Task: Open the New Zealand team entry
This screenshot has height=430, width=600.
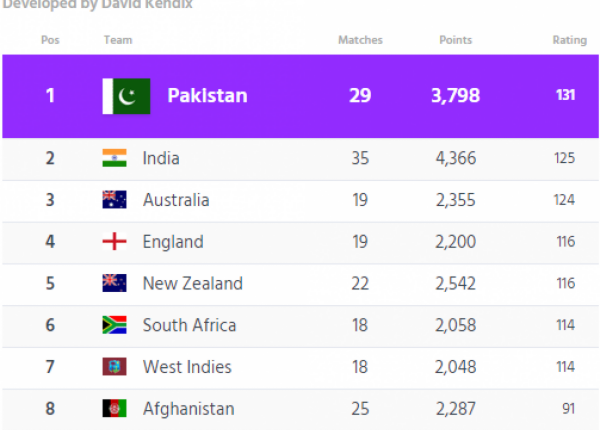Action: (192, 284)
